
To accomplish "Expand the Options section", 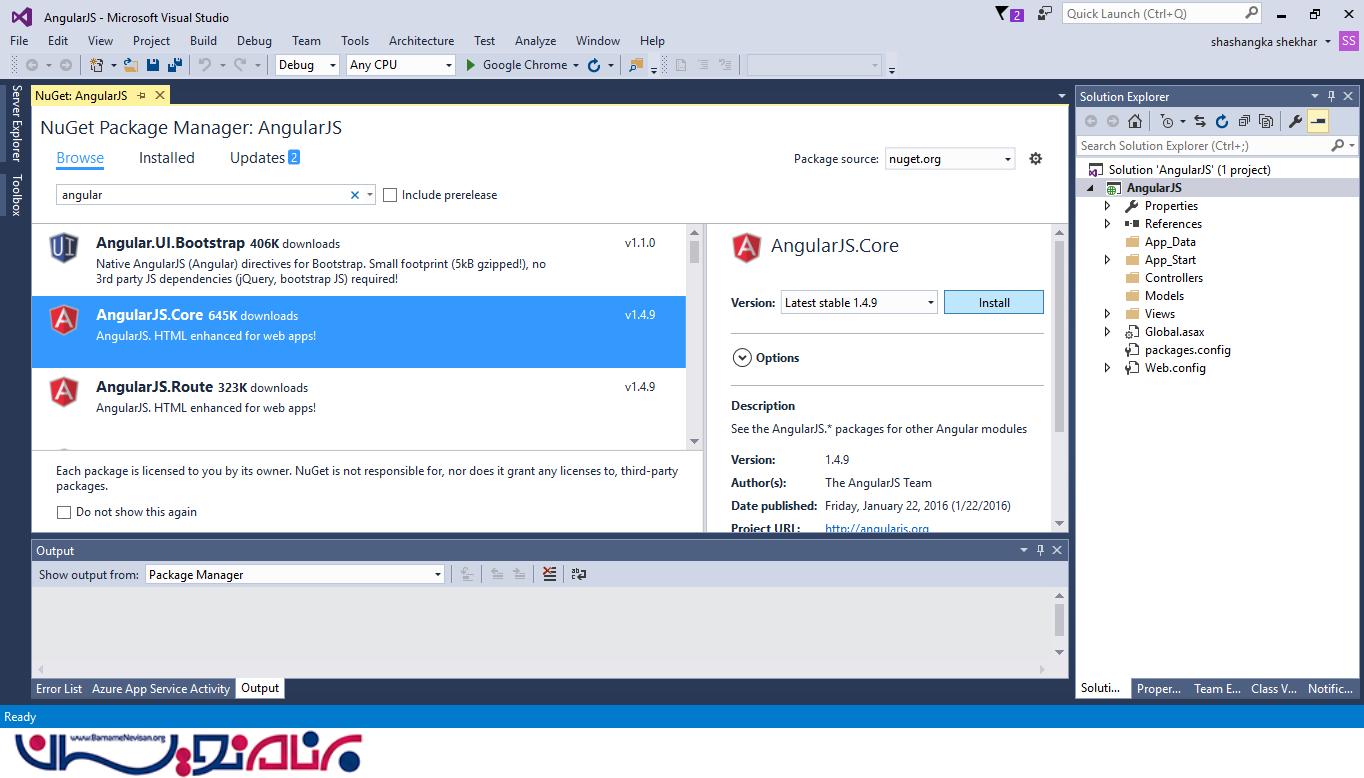I will (742, 358).
